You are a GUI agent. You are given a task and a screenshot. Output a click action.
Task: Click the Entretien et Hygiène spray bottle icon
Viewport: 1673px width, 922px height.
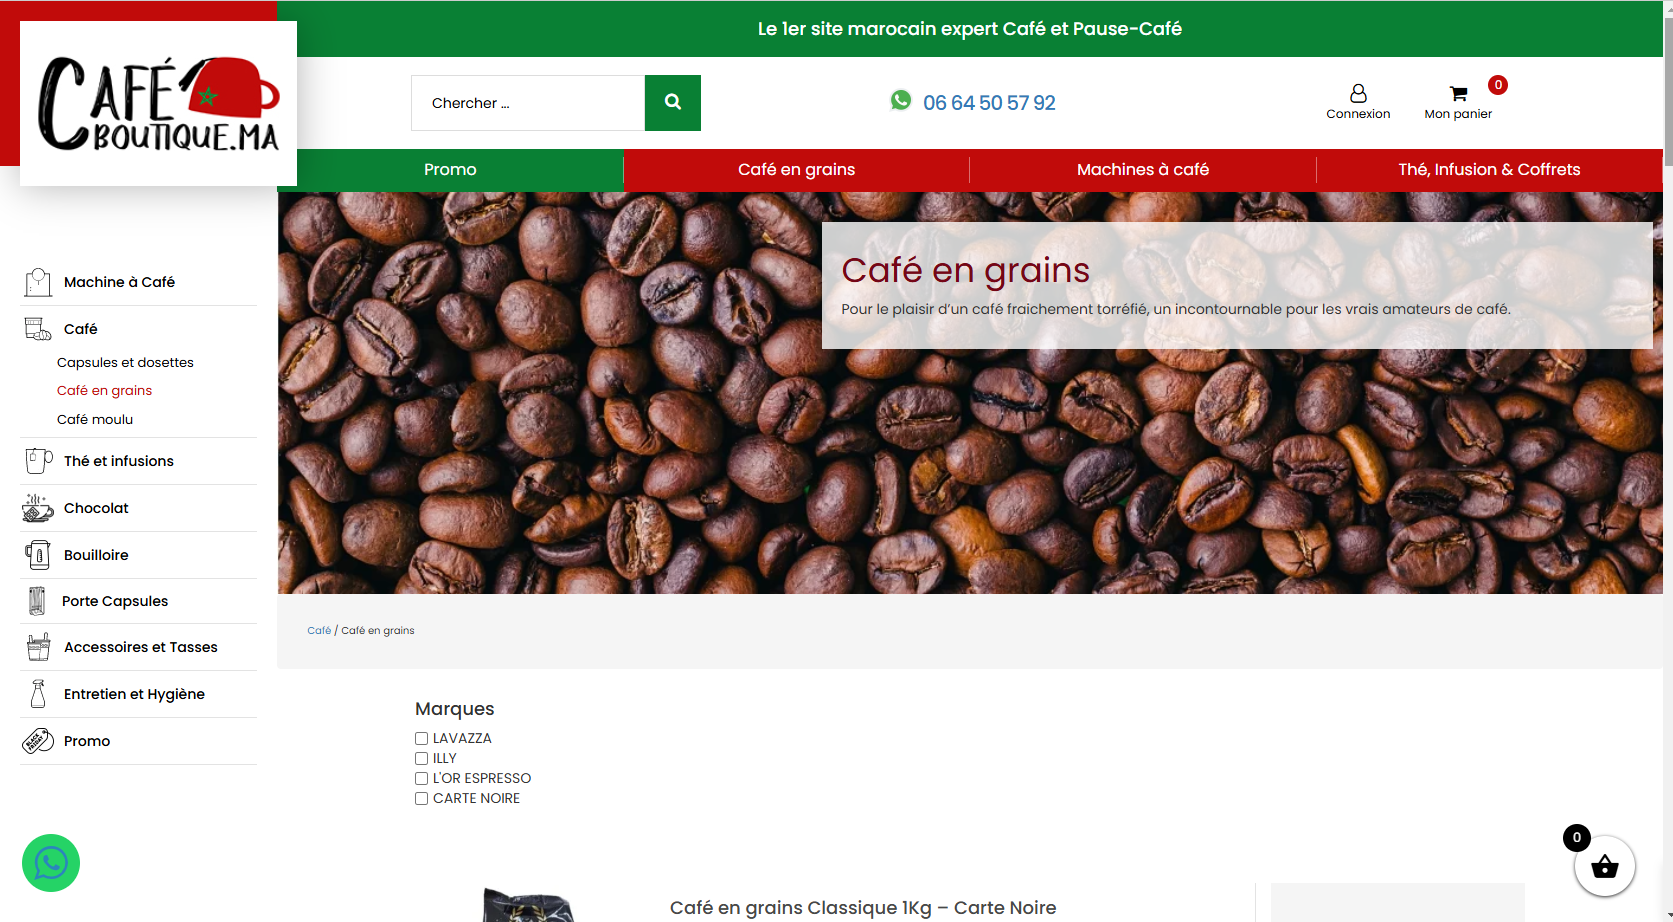pyautogui.click(x=37, y=694)
